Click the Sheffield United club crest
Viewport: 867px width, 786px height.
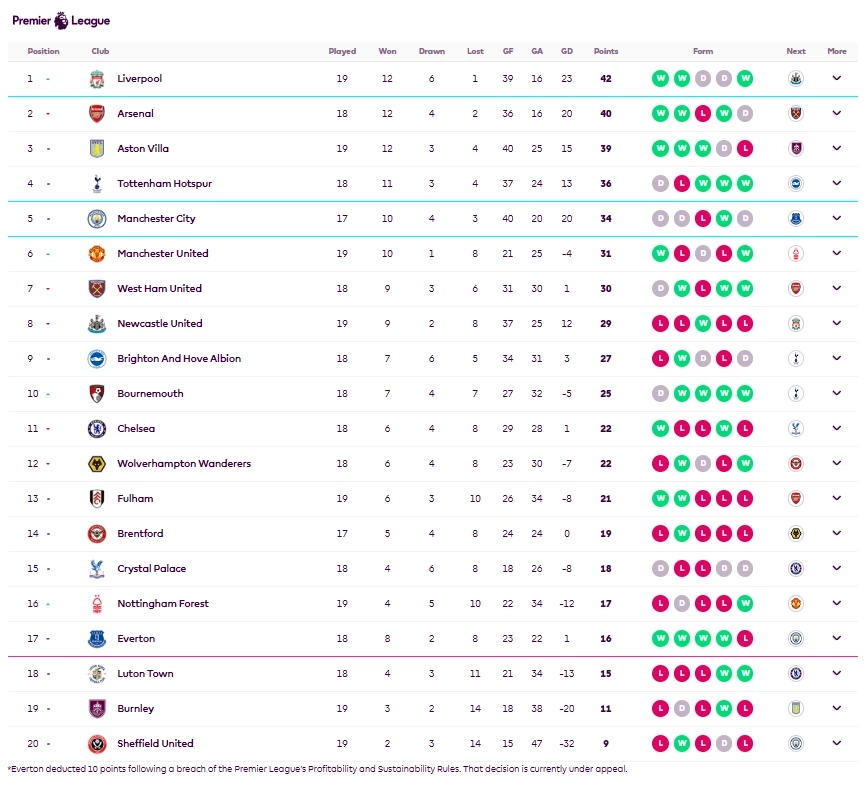[96, 744]
